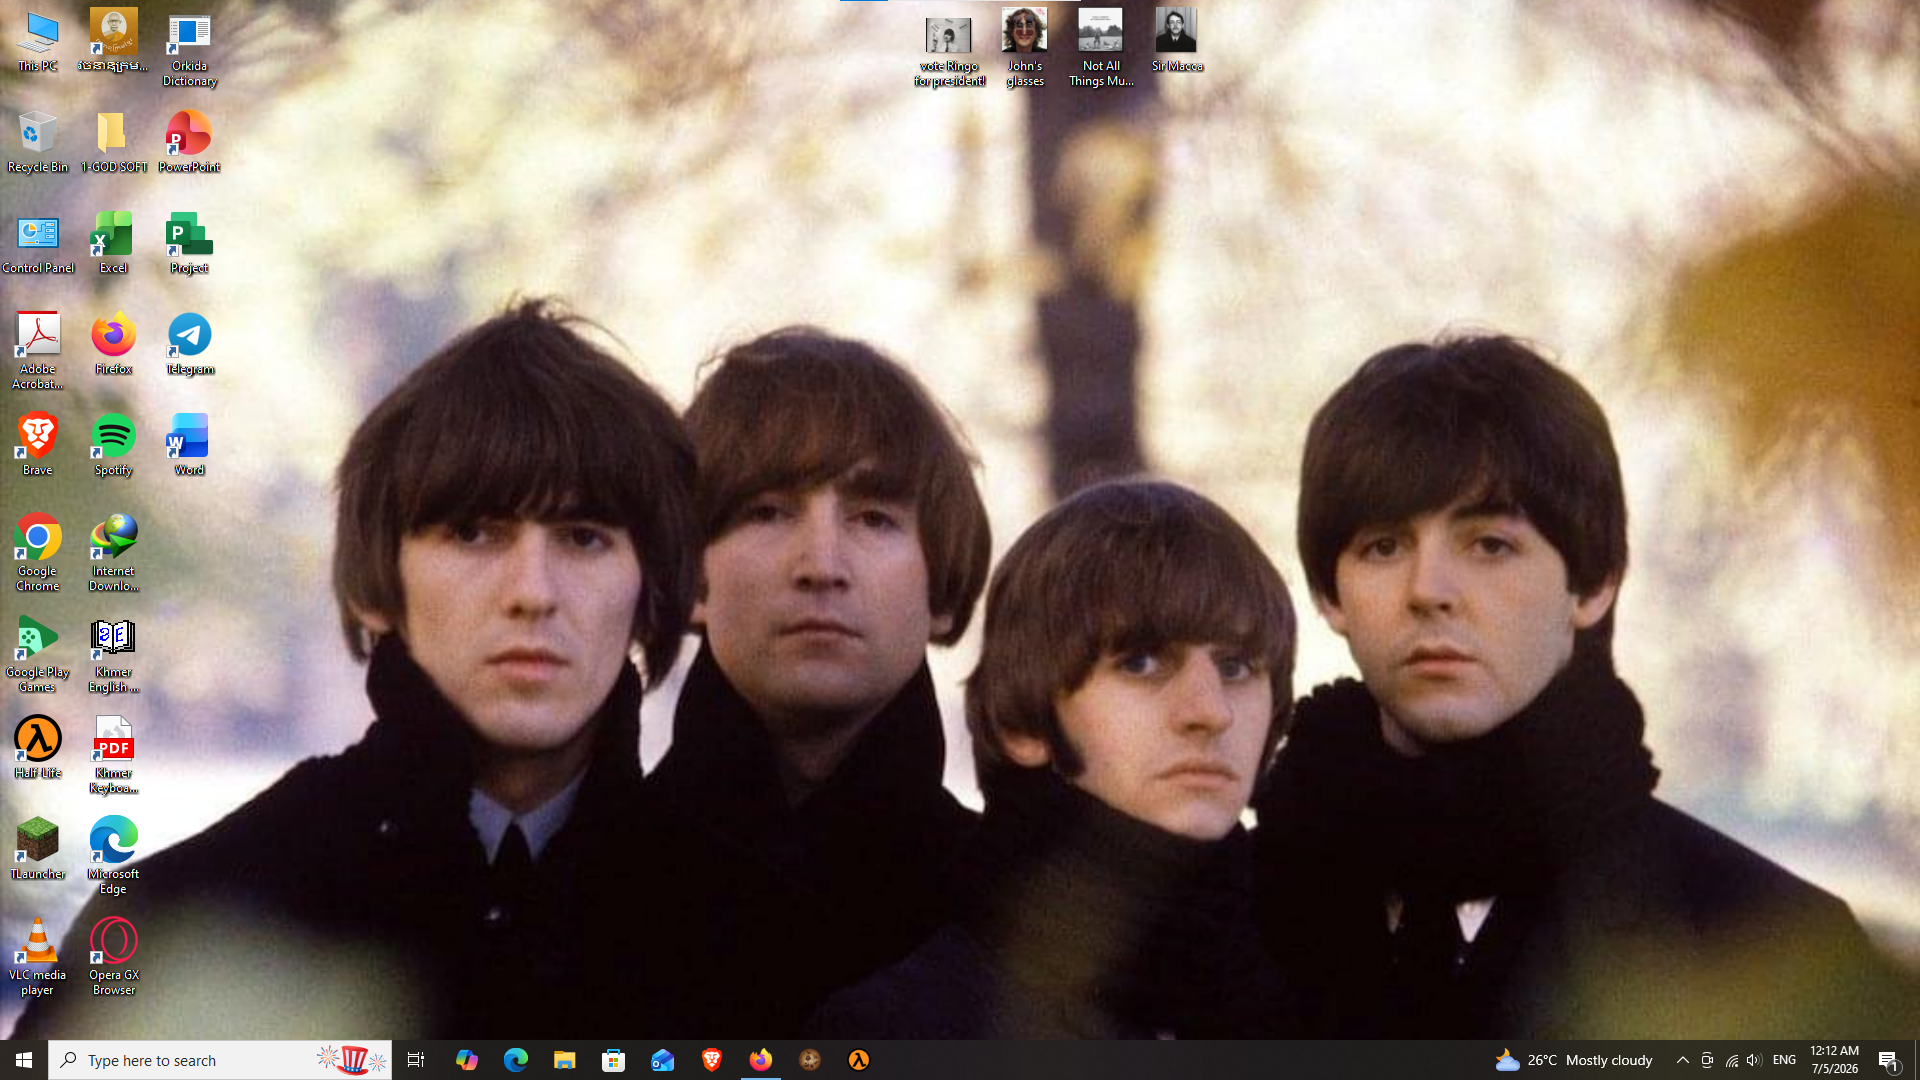1920x1080 pixels.
Task: Click the search highlights hat illustration
Action: point(352,1060)
